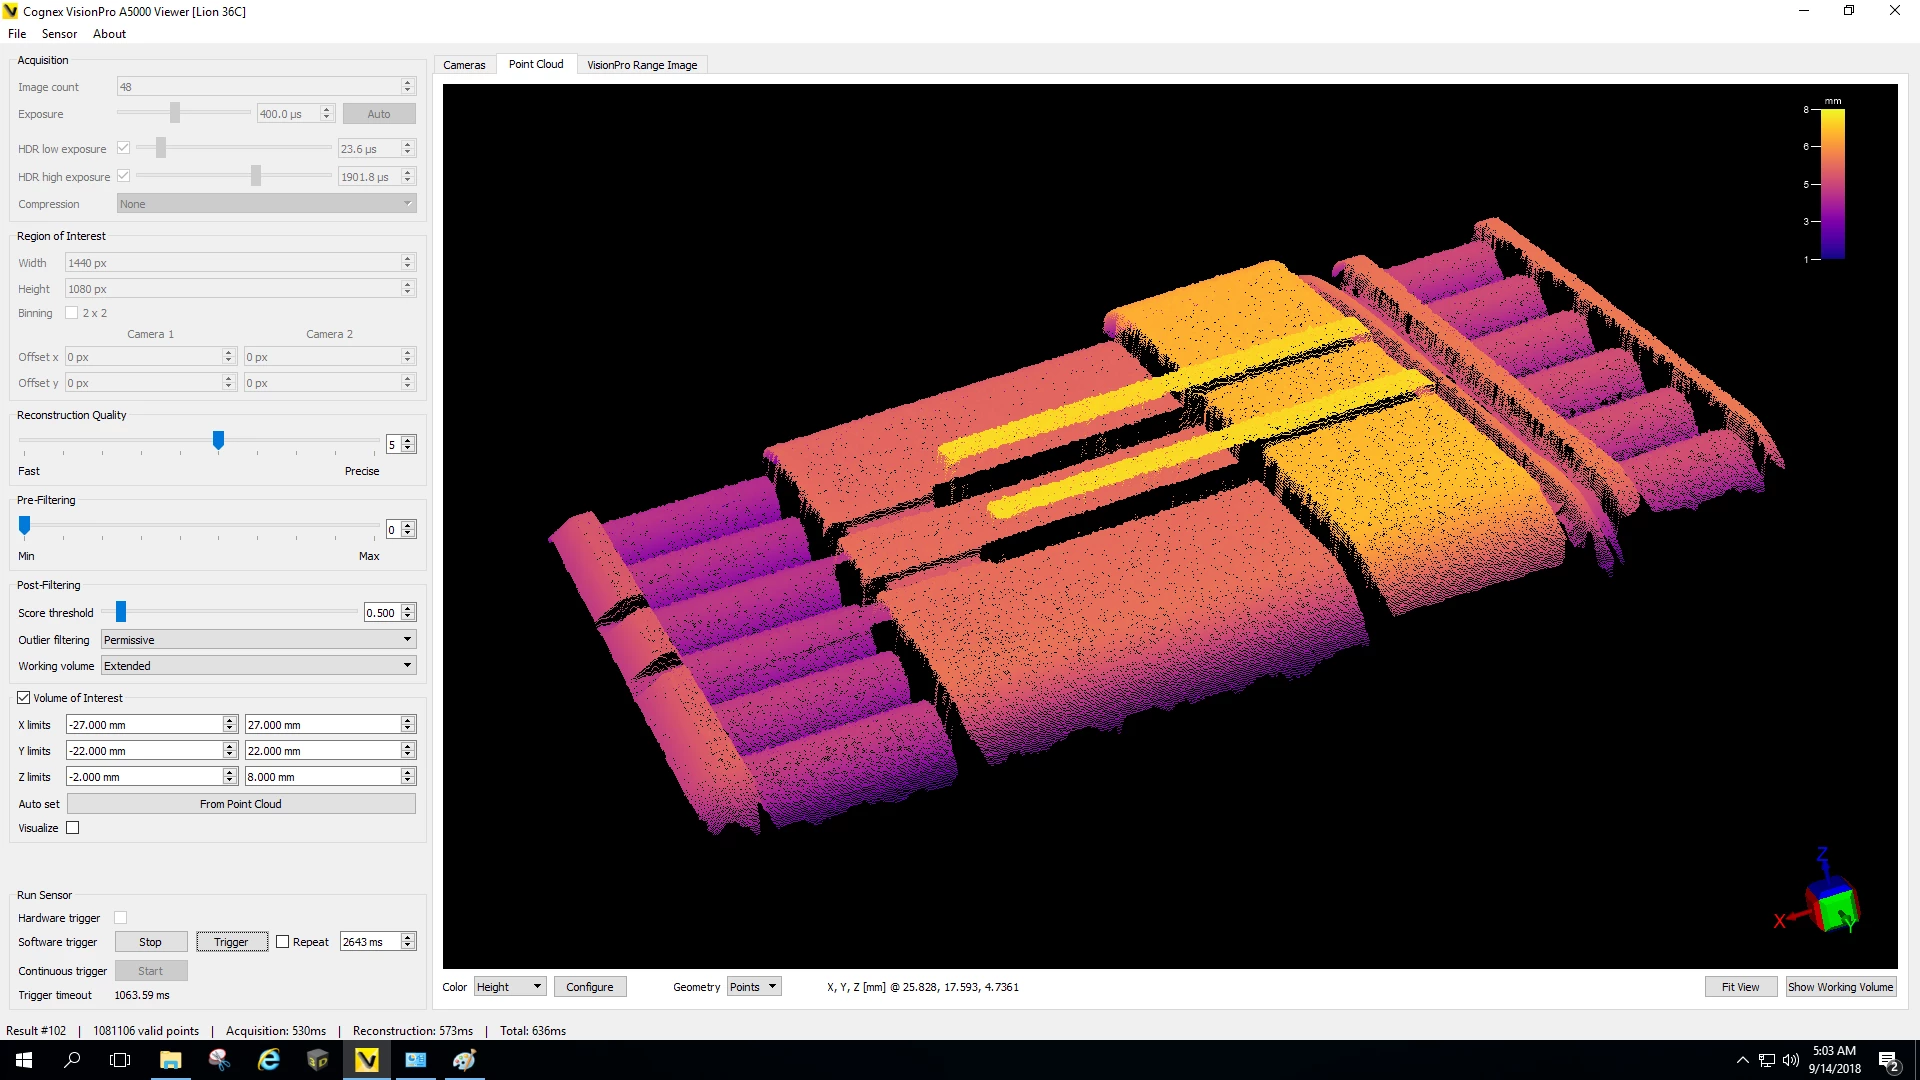Click the Cameras tab

coord(464,65)
